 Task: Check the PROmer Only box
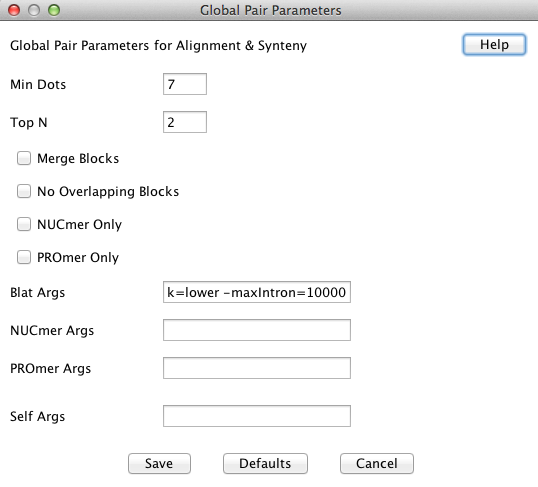coord(24,257)
